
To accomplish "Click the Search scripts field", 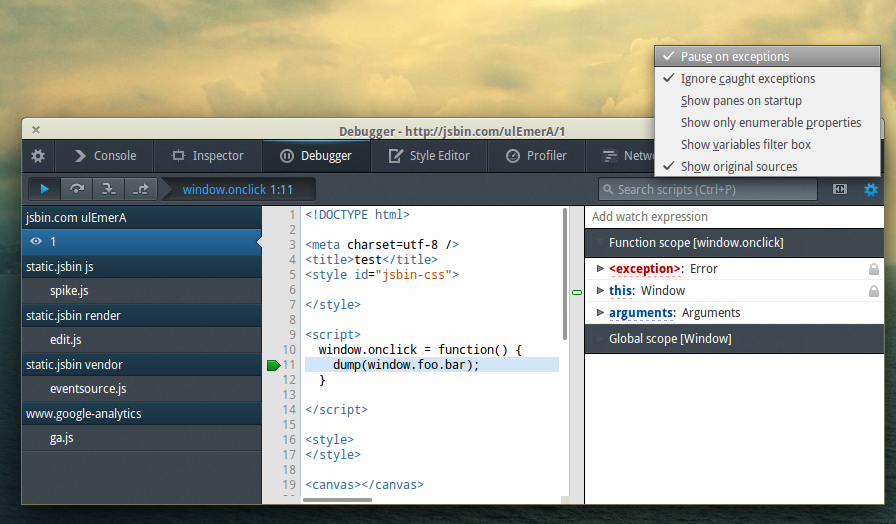I will point(707,189).
